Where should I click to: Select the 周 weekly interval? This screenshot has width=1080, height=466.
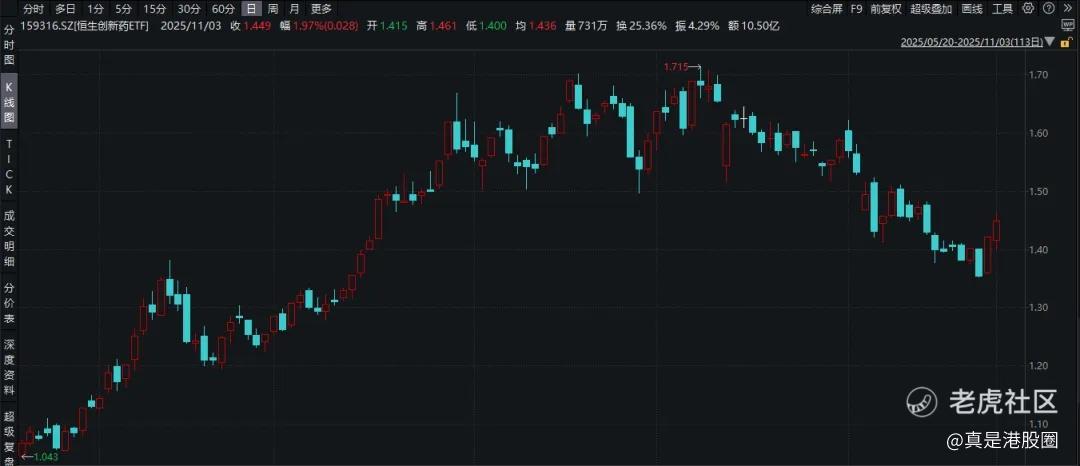273,9
